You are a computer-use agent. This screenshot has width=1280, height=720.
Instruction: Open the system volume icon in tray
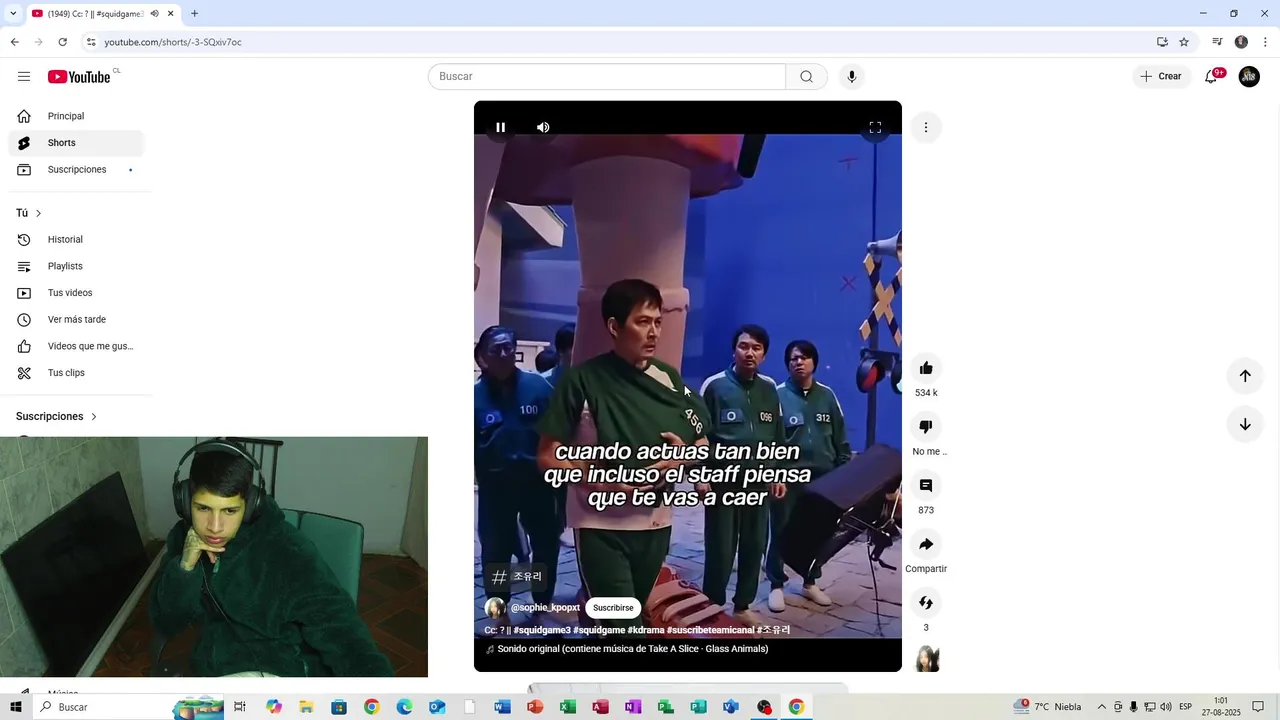1166,707
